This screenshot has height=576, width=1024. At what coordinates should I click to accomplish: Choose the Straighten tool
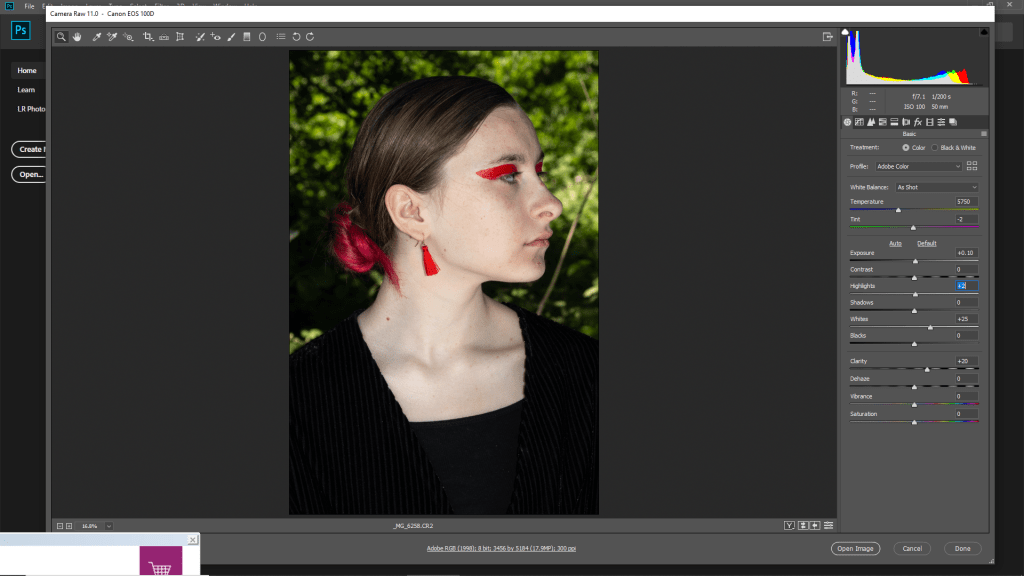point(164,37)
